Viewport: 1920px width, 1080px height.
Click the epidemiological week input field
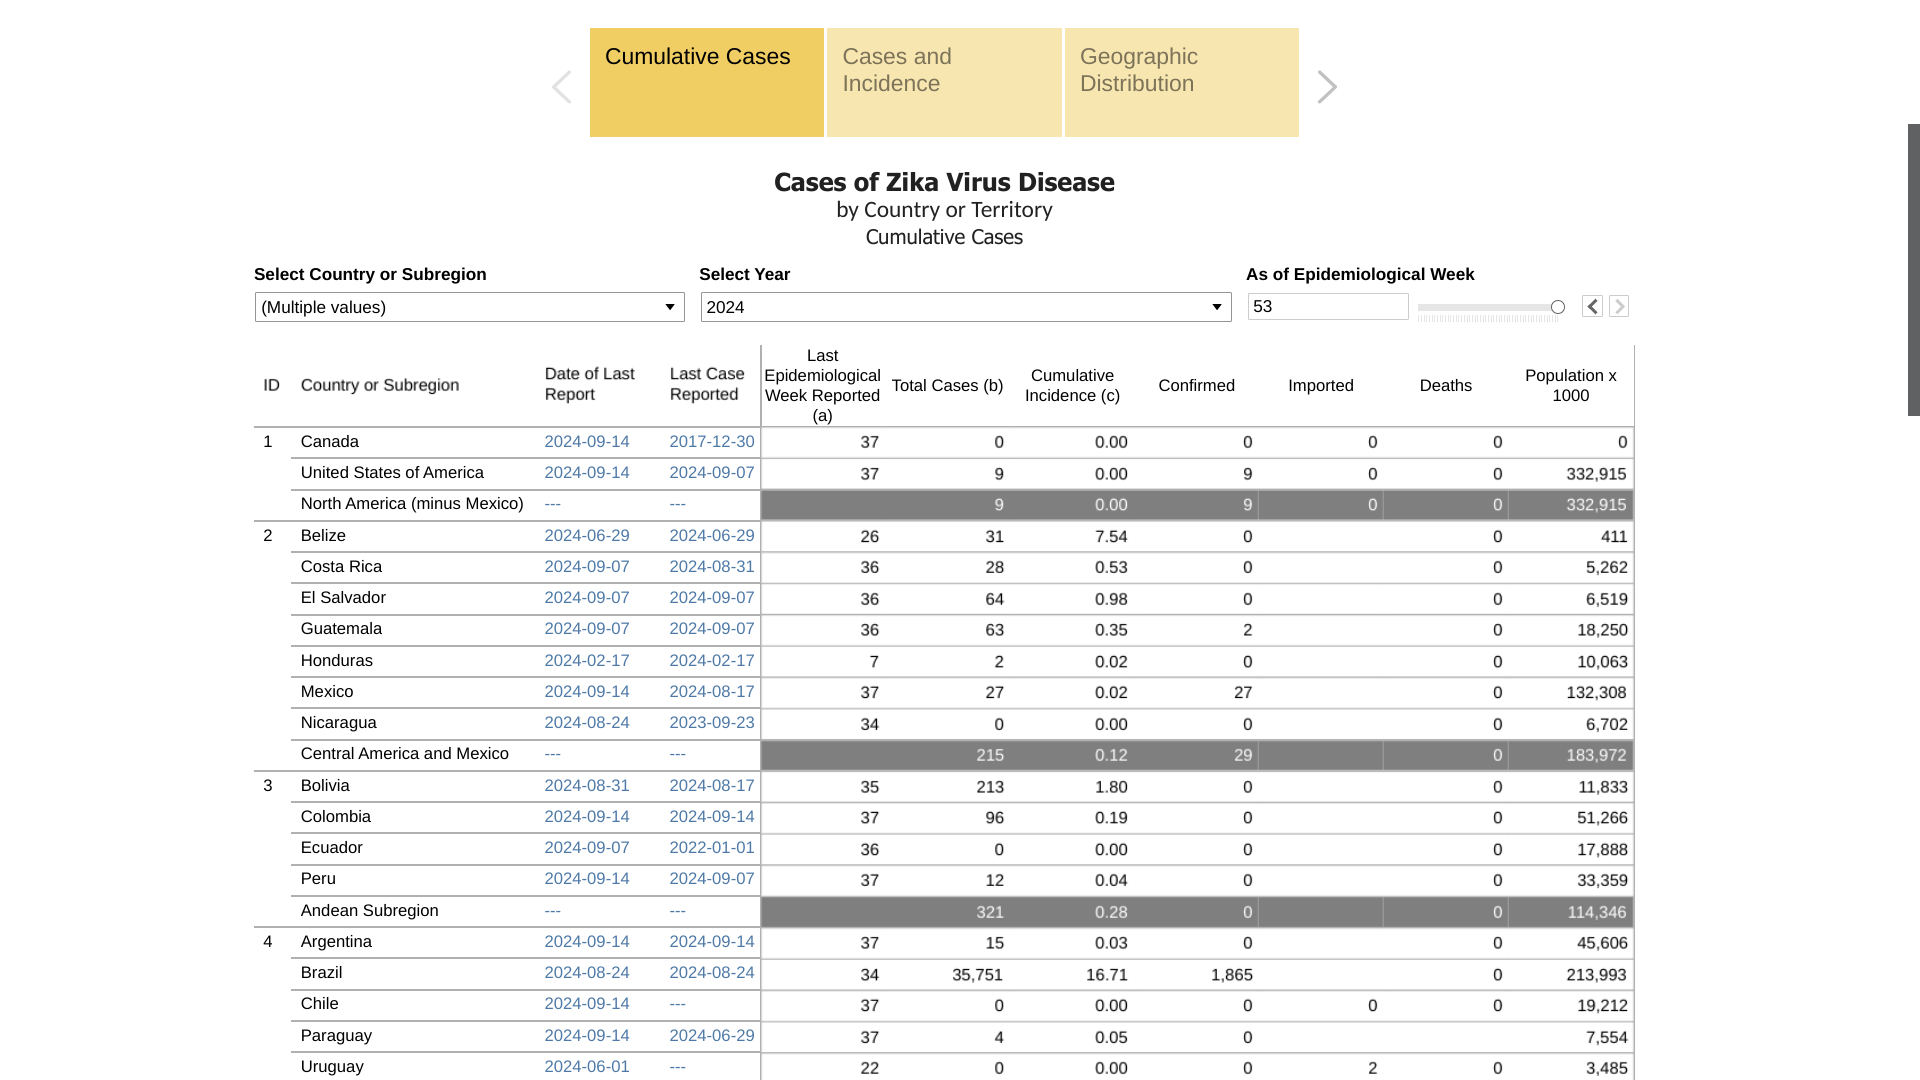click(1327, 307)
